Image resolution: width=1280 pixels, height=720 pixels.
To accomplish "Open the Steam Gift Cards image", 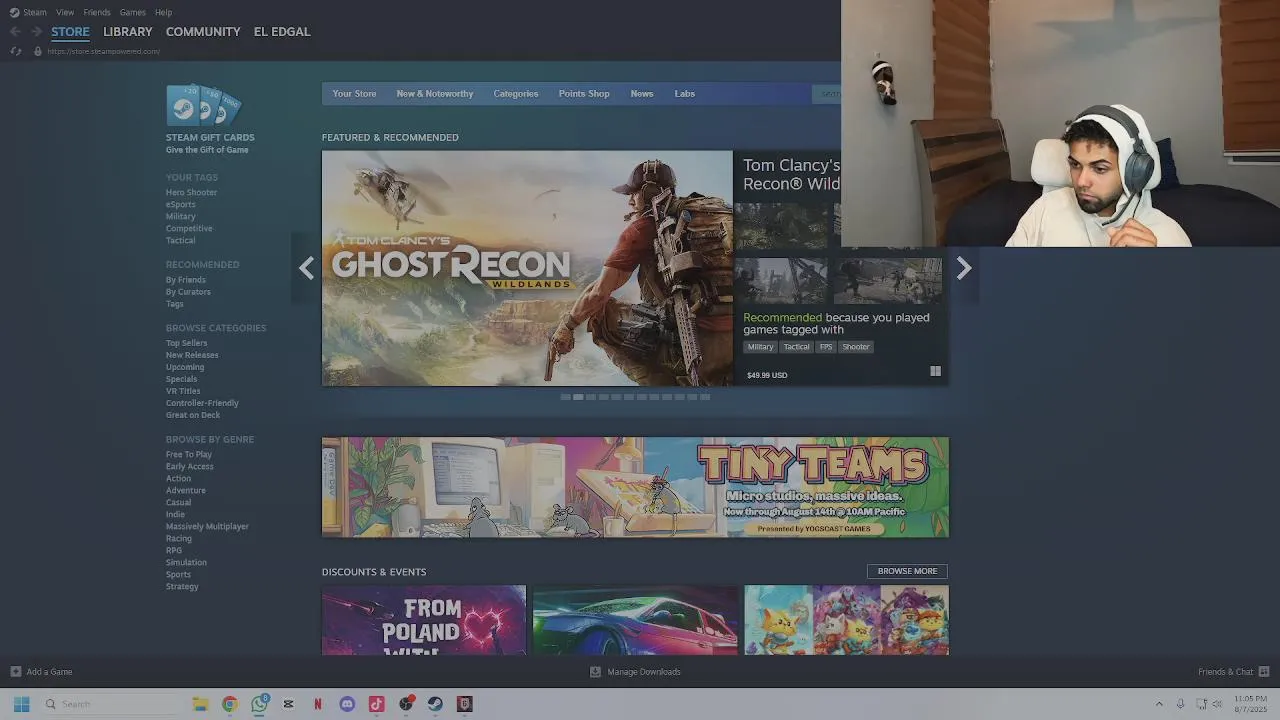I will [x=204, y=105].
